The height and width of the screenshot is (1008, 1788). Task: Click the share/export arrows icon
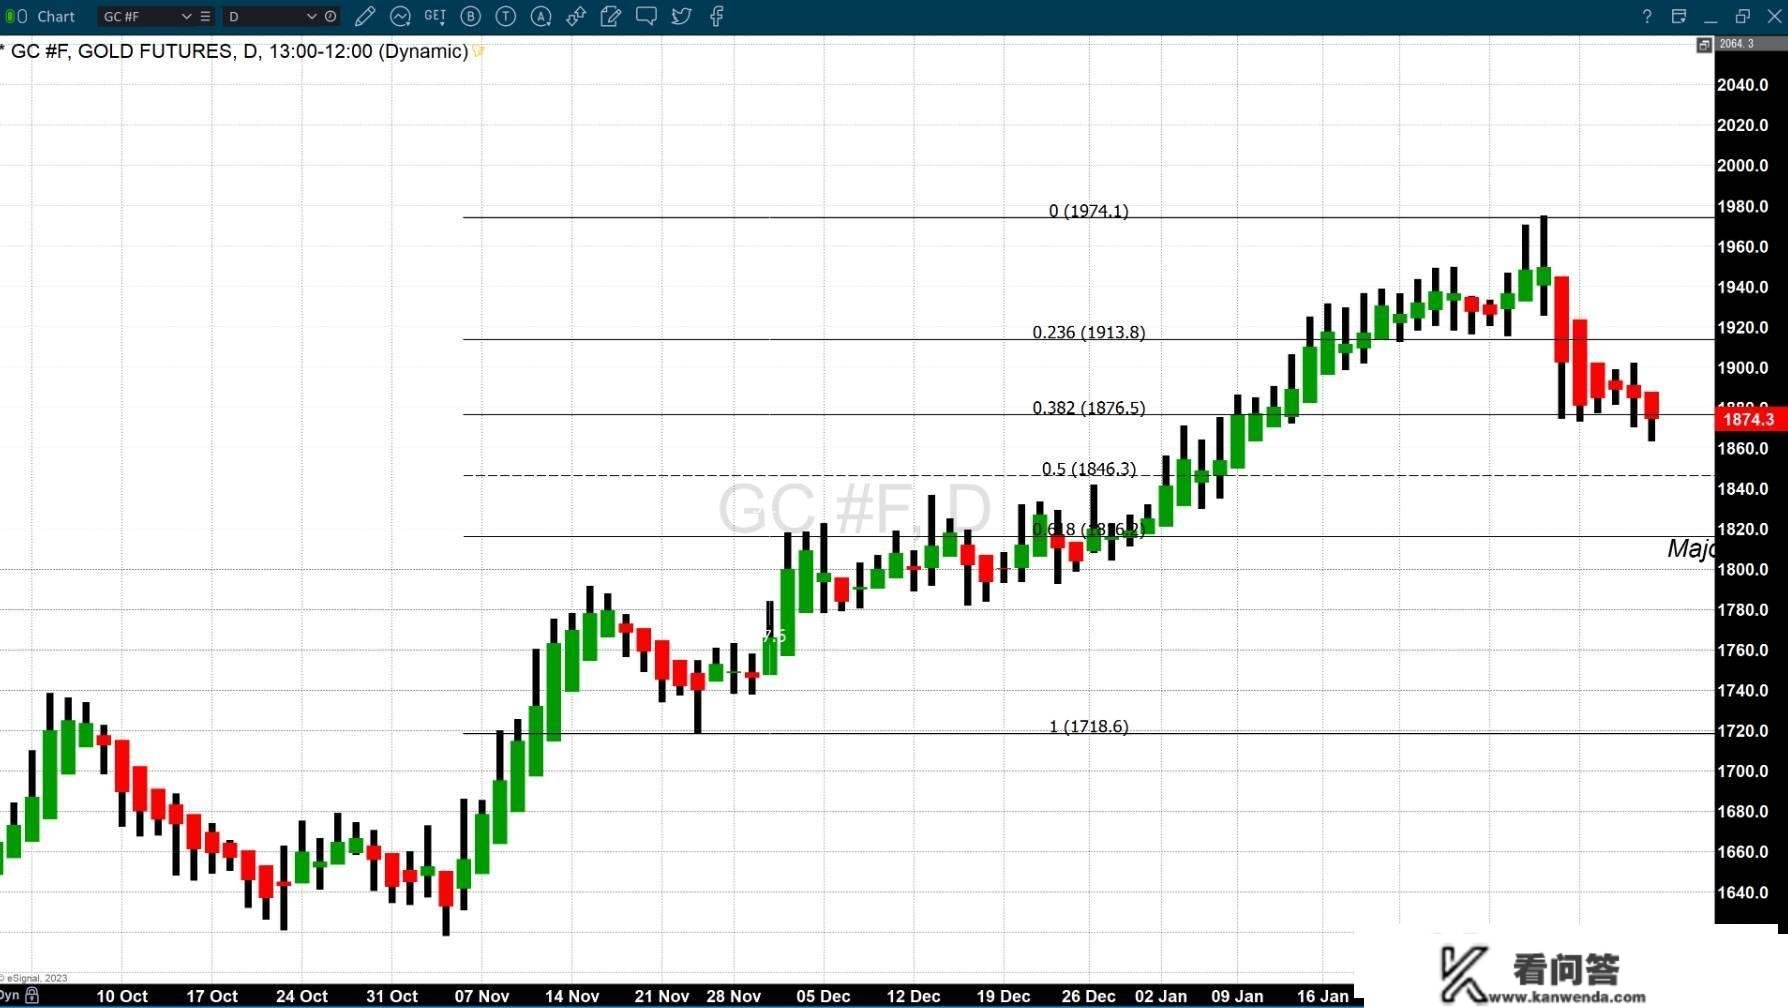tap(576, 16)
